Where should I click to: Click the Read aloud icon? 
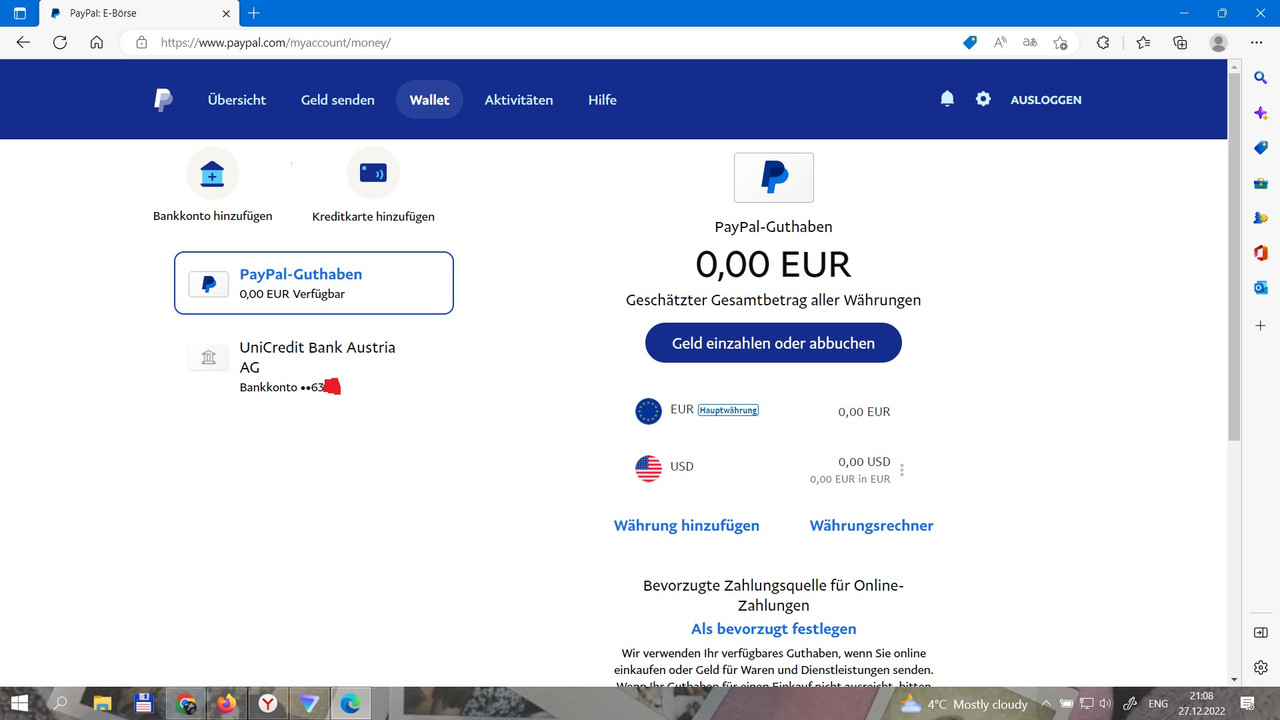point(1000,42)
